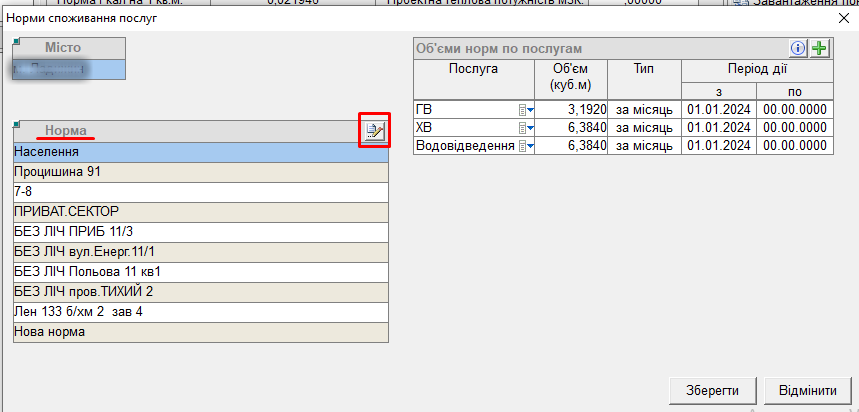Select the Нова норма row
The width and height of the screenshot is (859, 412).
tap(200, 332)
